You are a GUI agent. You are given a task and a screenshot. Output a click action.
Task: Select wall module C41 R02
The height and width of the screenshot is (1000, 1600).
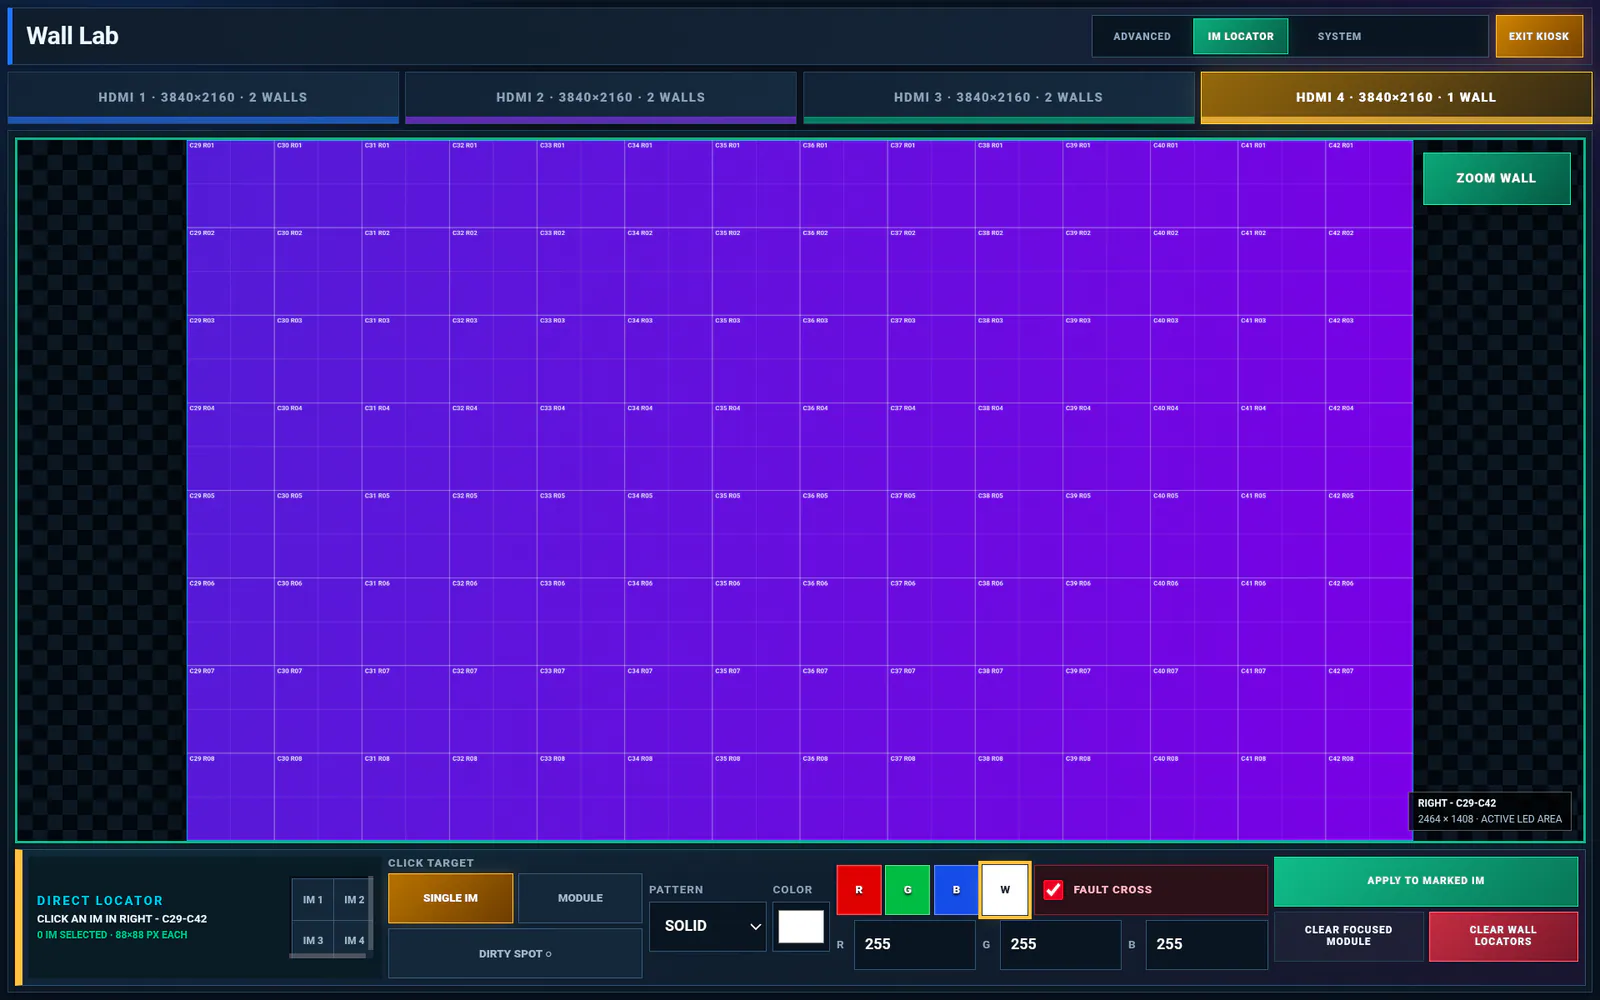tap(1282, 272)
